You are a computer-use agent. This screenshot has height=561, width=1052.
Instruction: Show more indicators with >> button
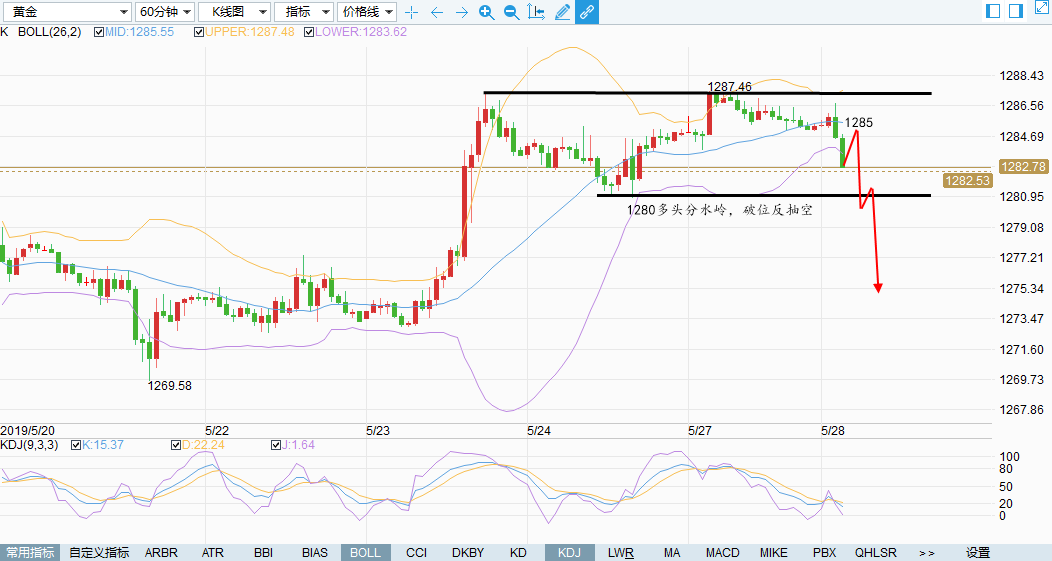click(x=926, y=552)
